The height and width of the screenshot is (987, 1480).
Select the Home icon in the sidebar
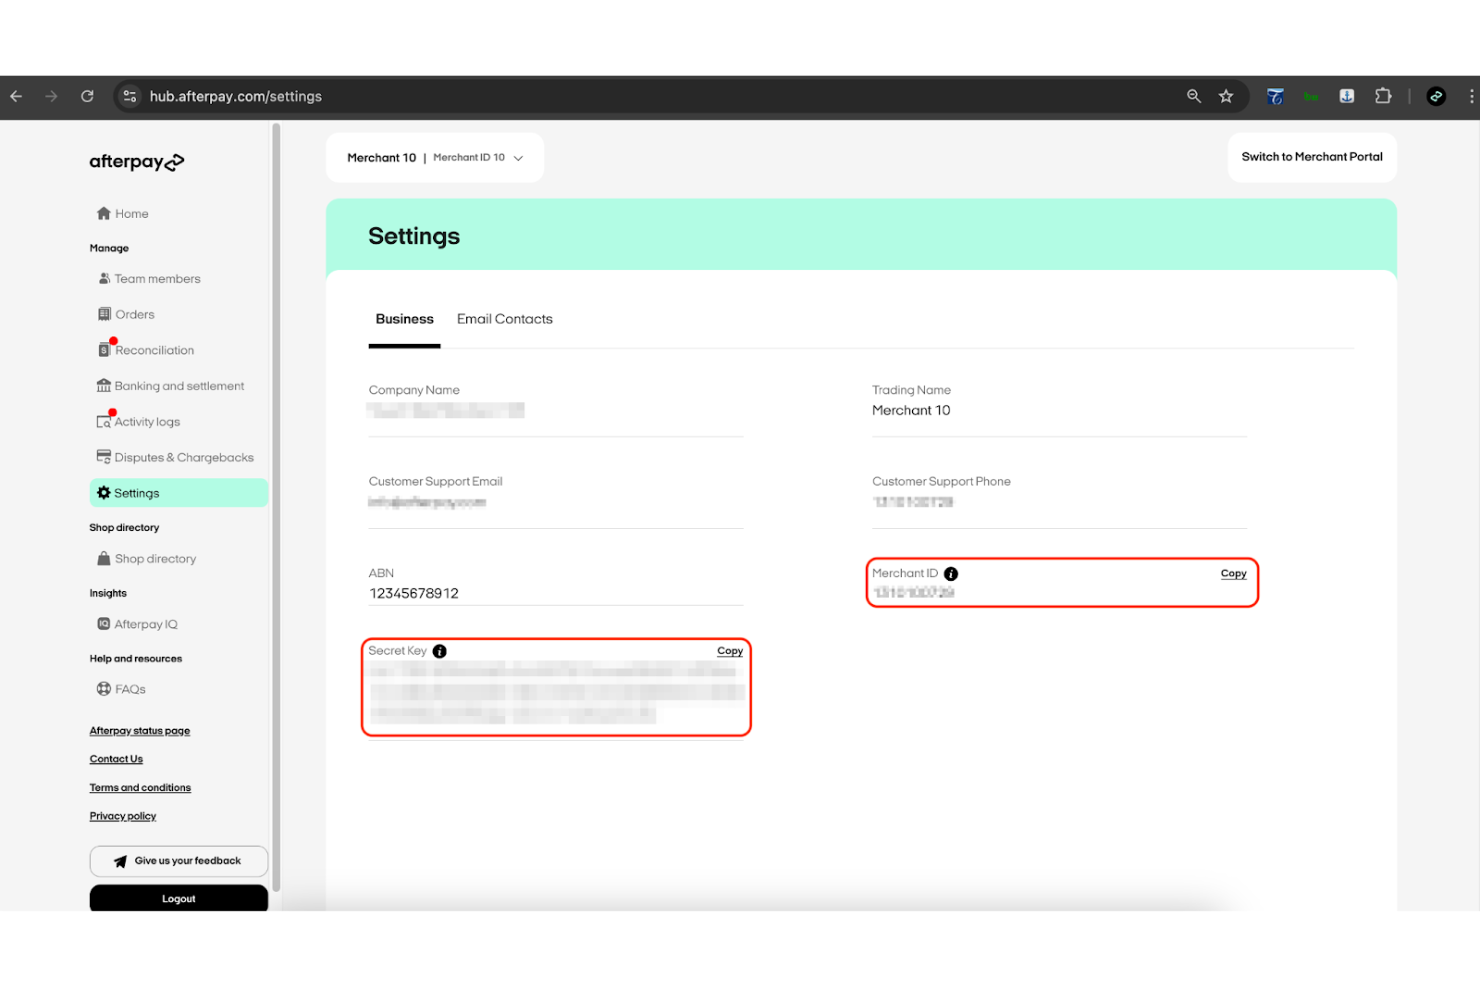point(104,213)
